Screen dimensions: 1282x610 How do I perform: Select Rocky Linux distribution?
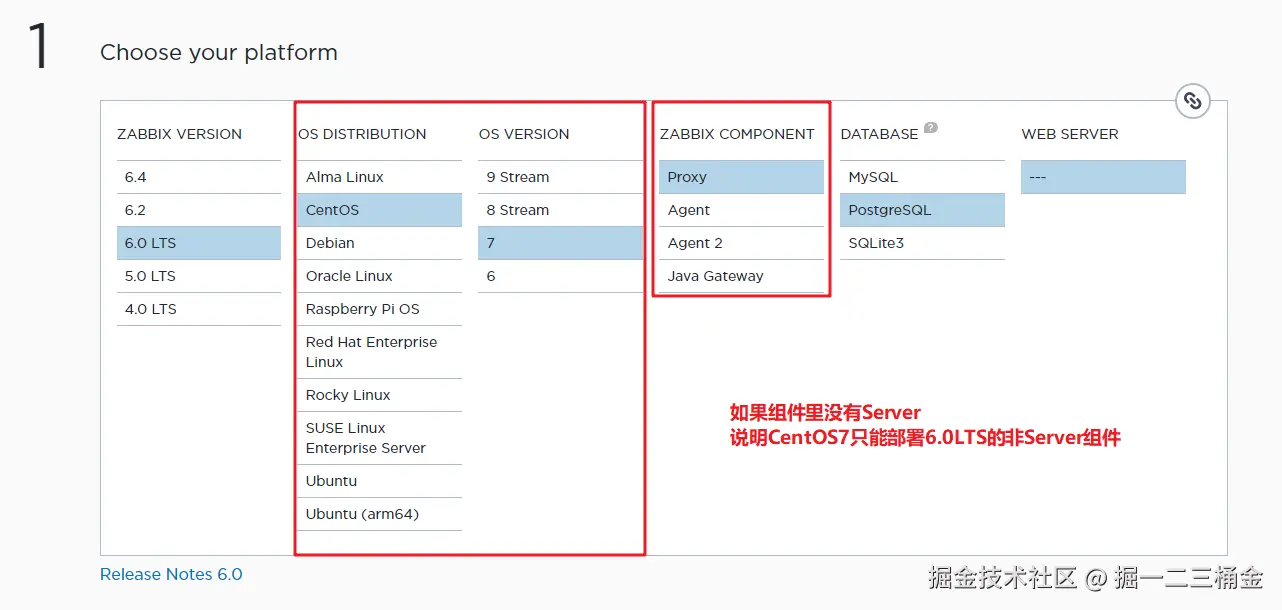click(x=380, y=395)
